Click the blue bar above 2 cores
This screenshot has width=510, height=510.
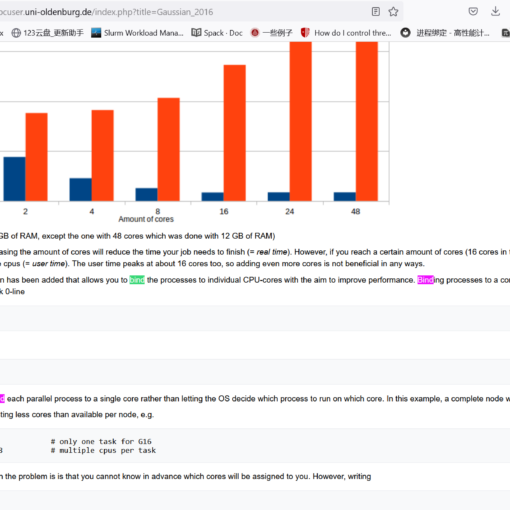pyautogui.click(x=14, y=179)
